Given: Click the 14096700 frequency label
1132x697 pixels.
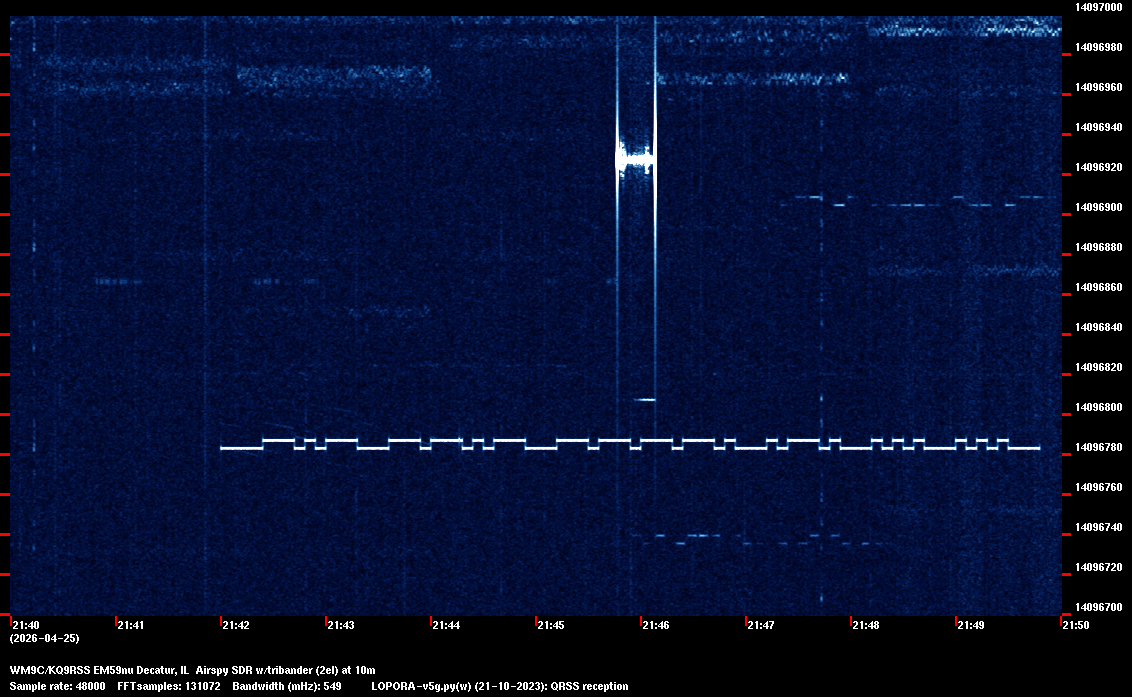Looking at the screenshot, I should point(1097,607).
